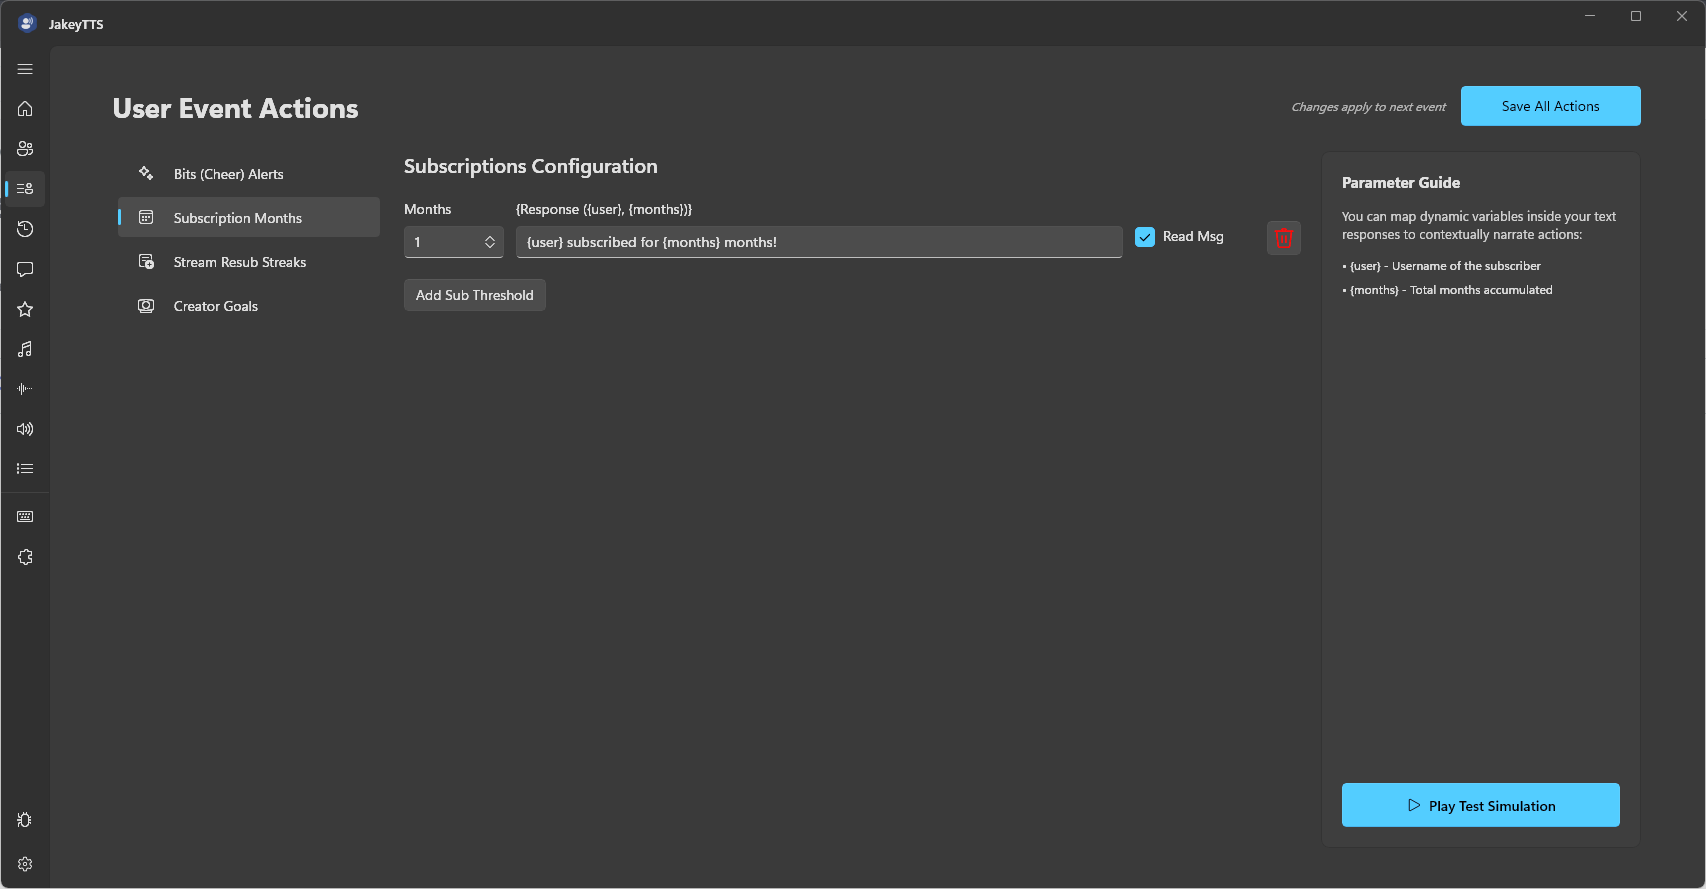This screenshot has width=1706, height=889.
Task: Open the hamburger navigation menu
Action: 25,69
